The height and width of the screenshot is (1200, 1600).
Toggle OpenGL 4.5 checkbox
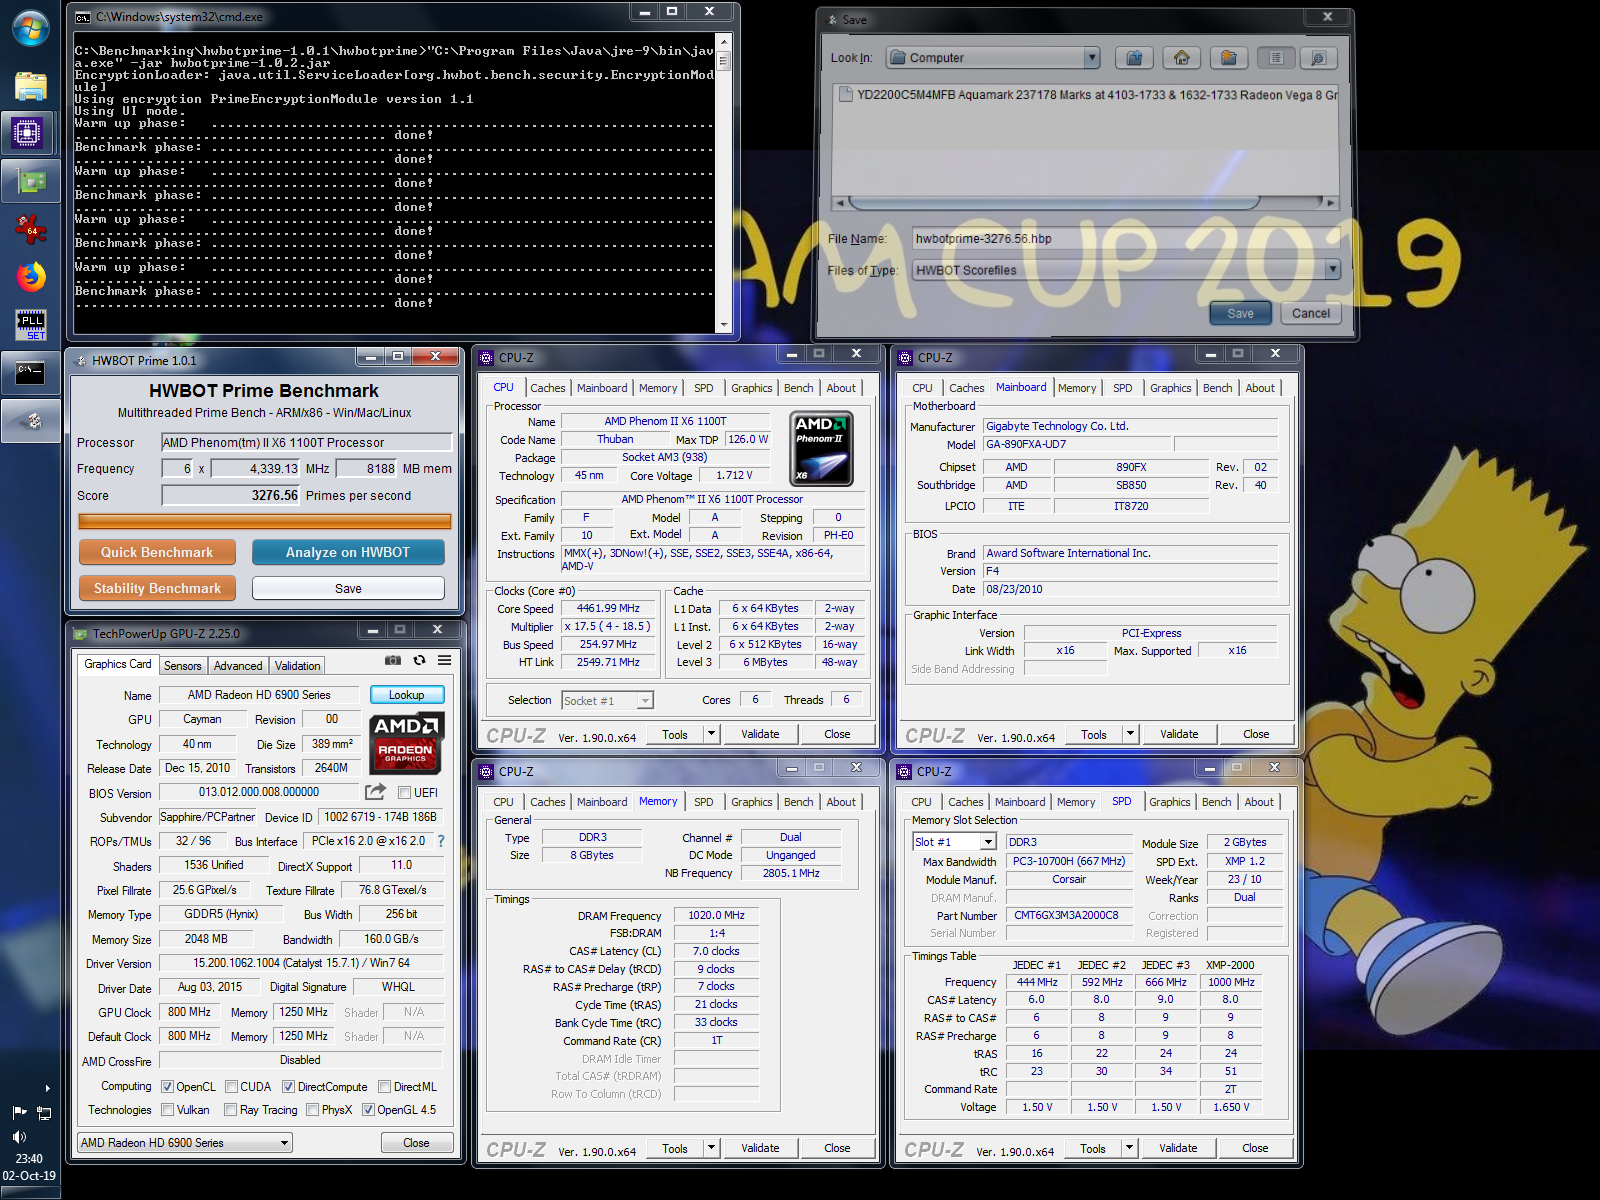(368, 1110)
